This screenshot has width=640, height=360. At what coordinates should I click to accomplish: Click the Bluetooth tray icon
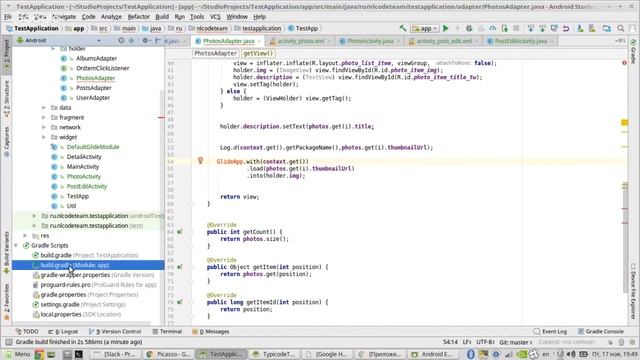[x=470, y=354]
